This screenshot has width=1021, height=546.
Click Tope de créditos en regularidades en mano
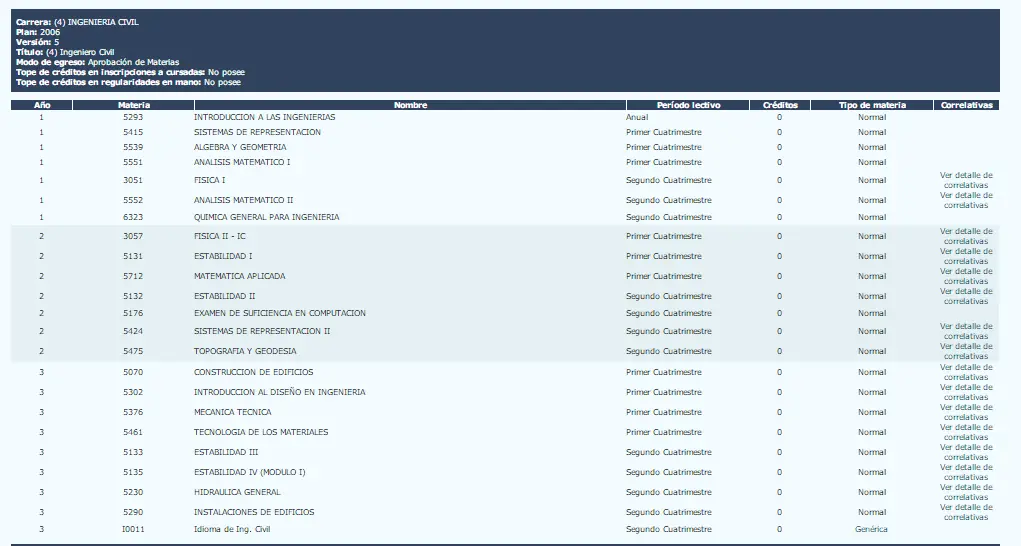(128, 83)
